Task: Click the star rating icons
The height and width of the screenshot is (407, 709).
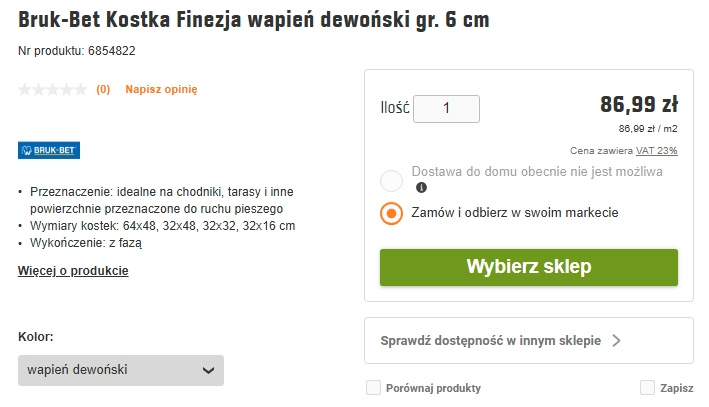Action: [x=52, y=90]
